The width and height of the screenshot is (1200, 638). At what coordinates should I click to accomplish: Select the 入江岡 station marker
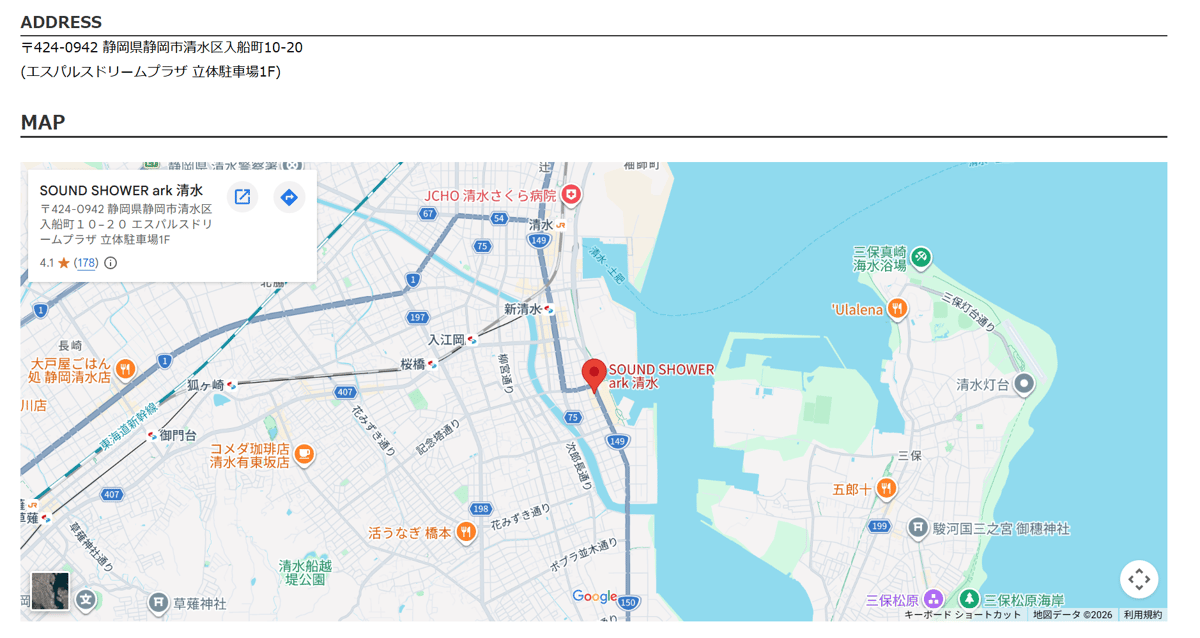[x=473, y=340]
